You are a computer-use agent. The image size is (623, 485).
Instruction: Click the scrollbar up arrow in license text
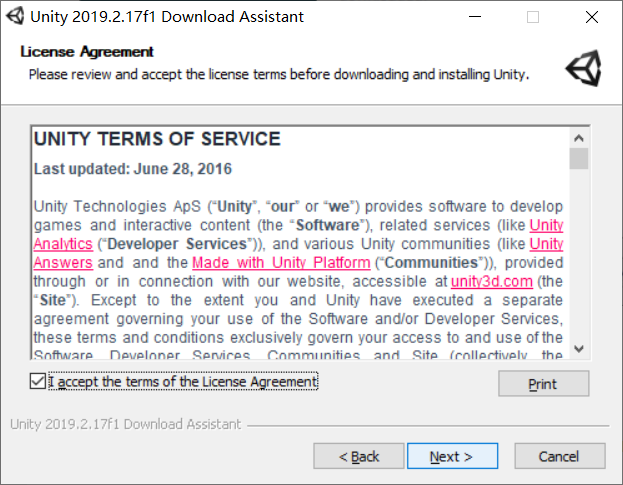click(x=579, y=138)
